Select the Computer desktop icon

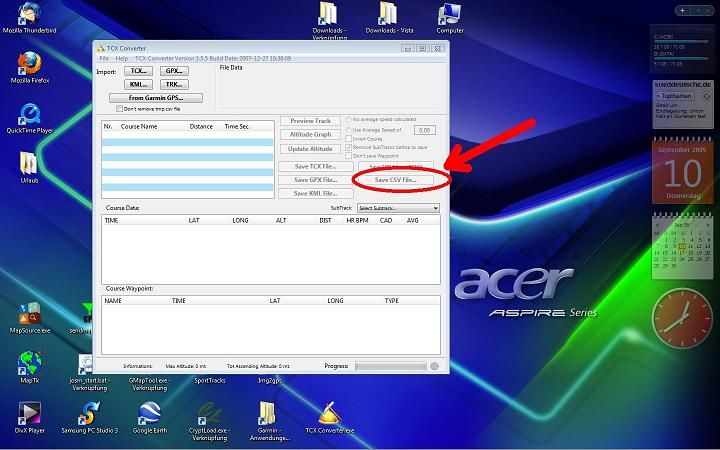(450, 14)
